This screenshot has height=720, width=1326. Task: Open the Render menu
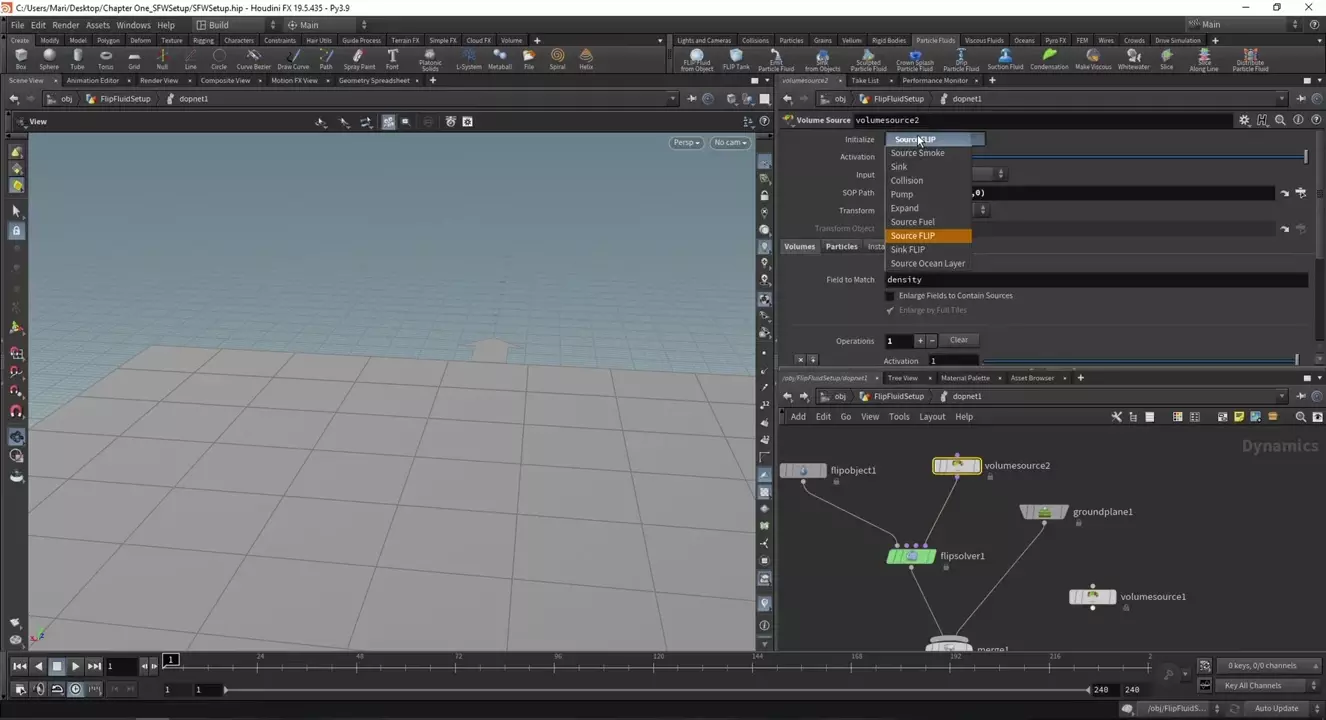[x=65, y=25]
